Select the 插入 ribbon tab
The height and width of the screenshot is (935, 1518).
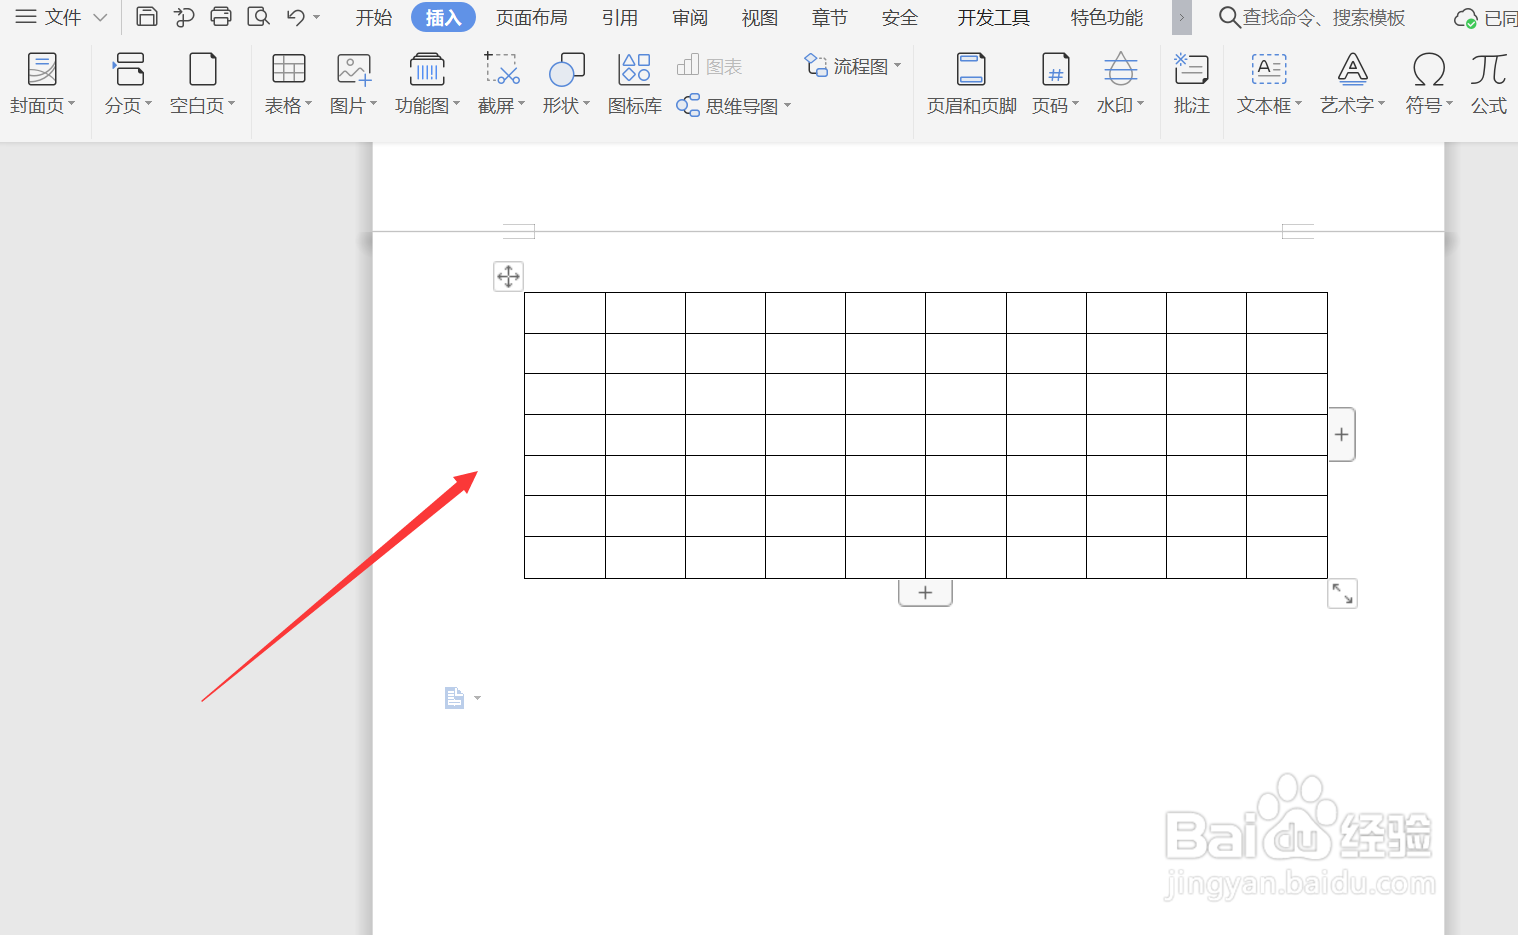pos(443,18)
